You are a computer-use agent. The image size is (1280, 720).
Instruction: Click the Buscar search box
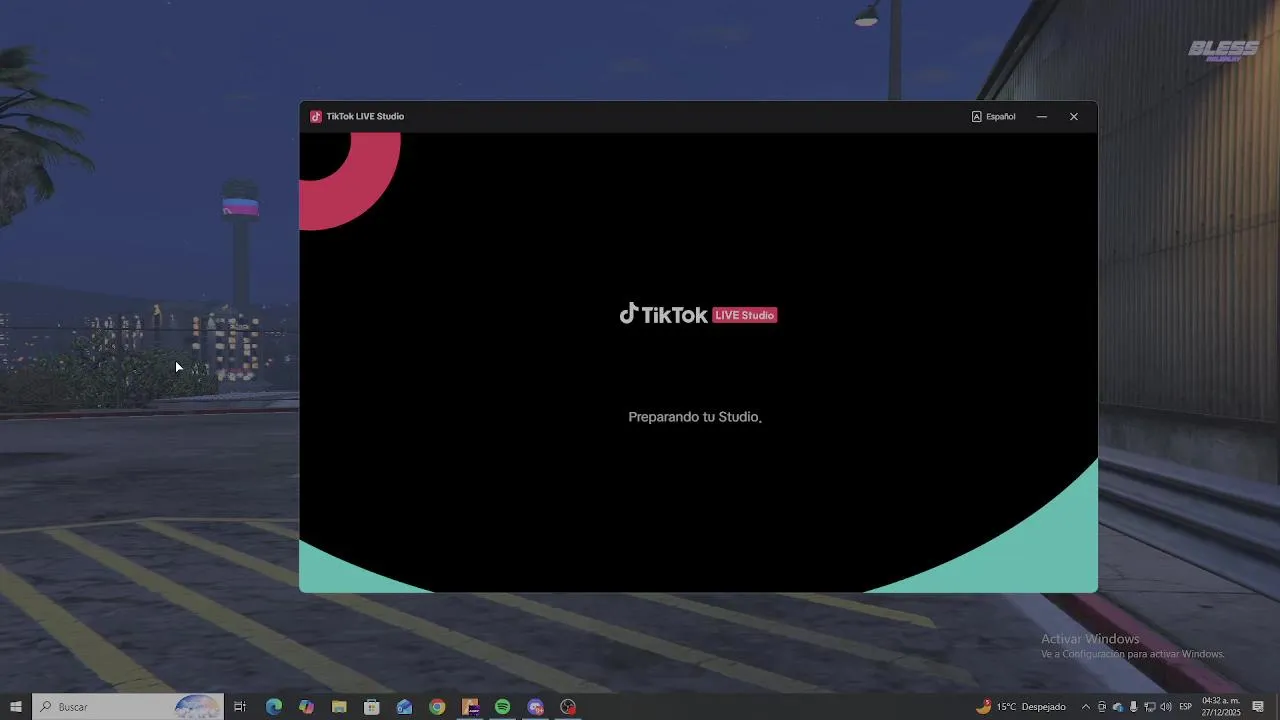pyautogui.click(x=128, y=707)
